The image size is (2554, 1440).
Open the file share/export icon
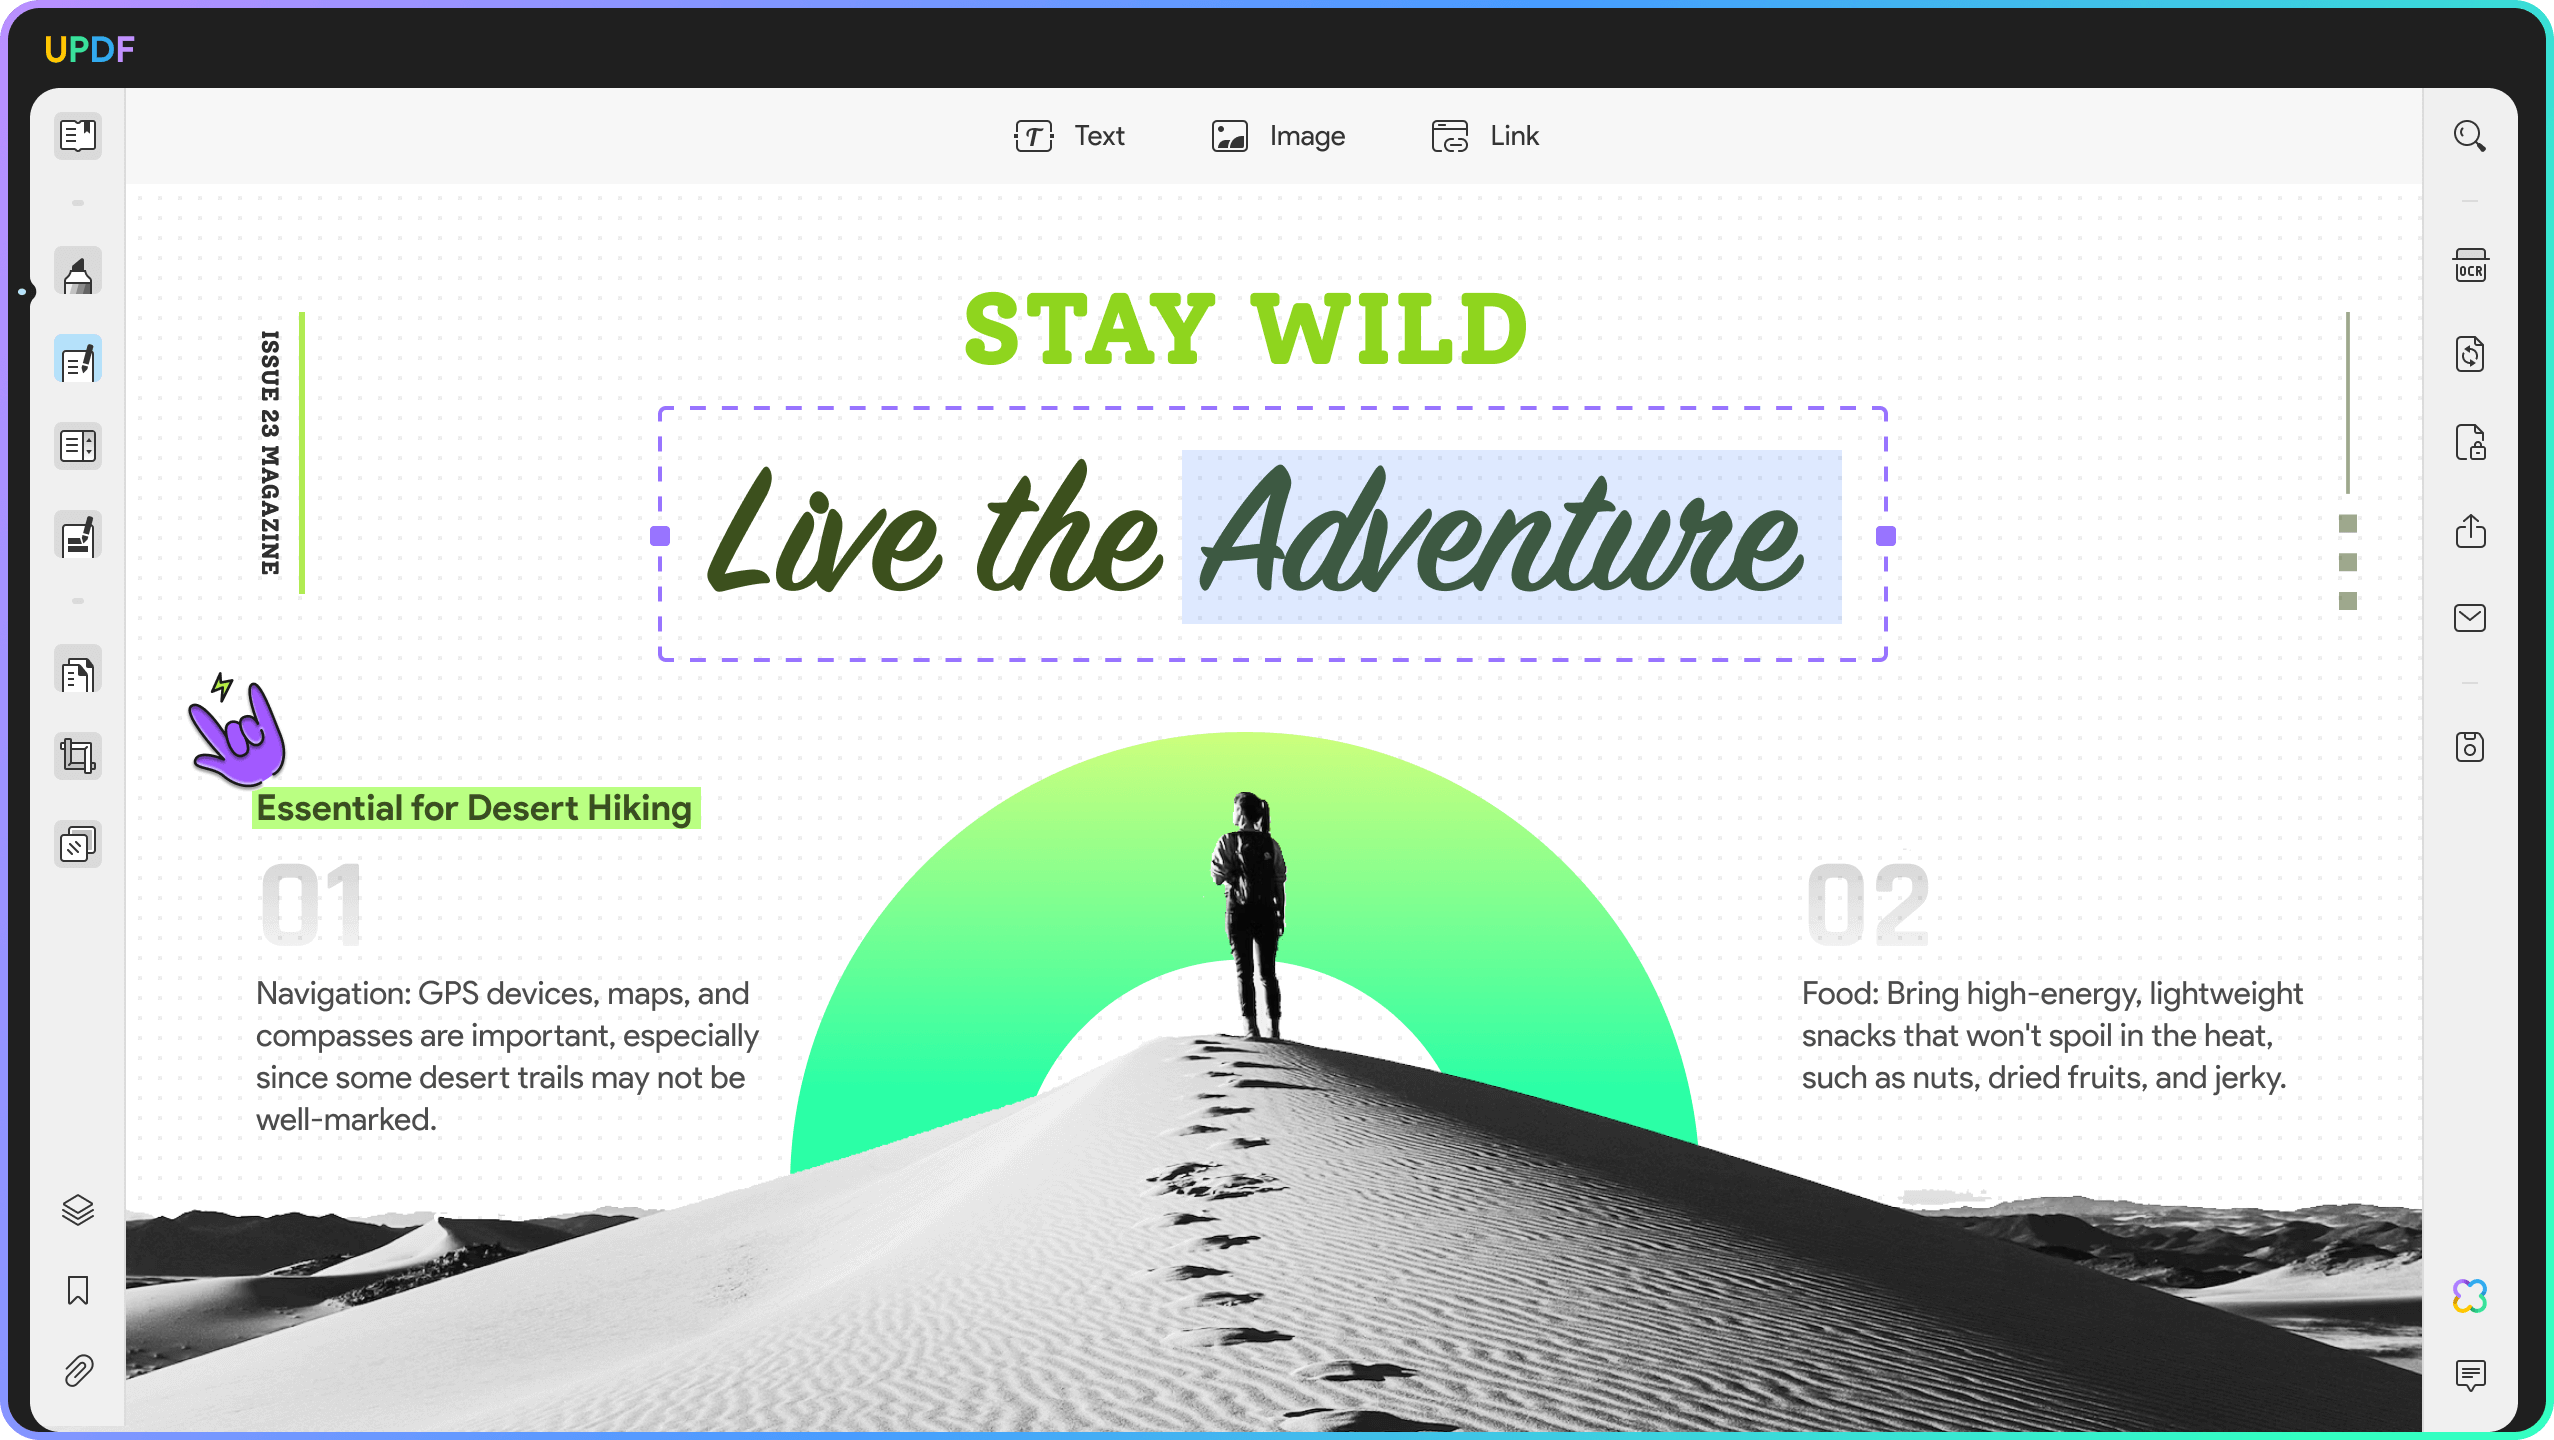(x=2472, y=530)
